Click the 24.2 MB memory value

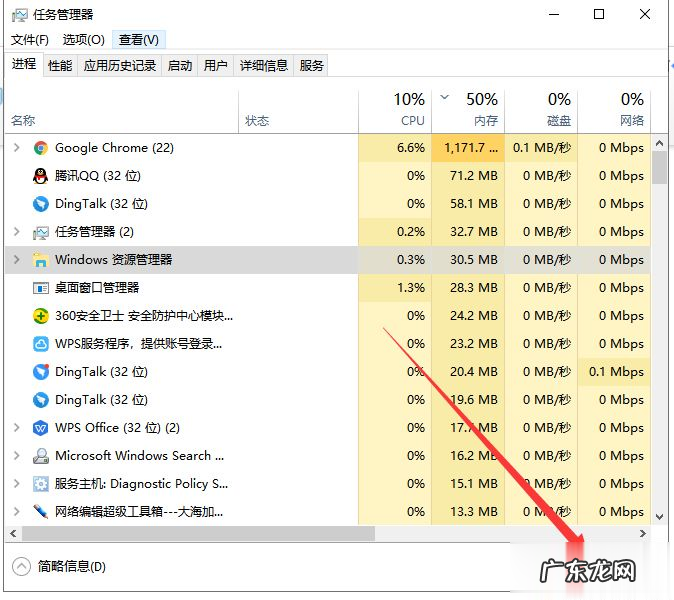474,316
